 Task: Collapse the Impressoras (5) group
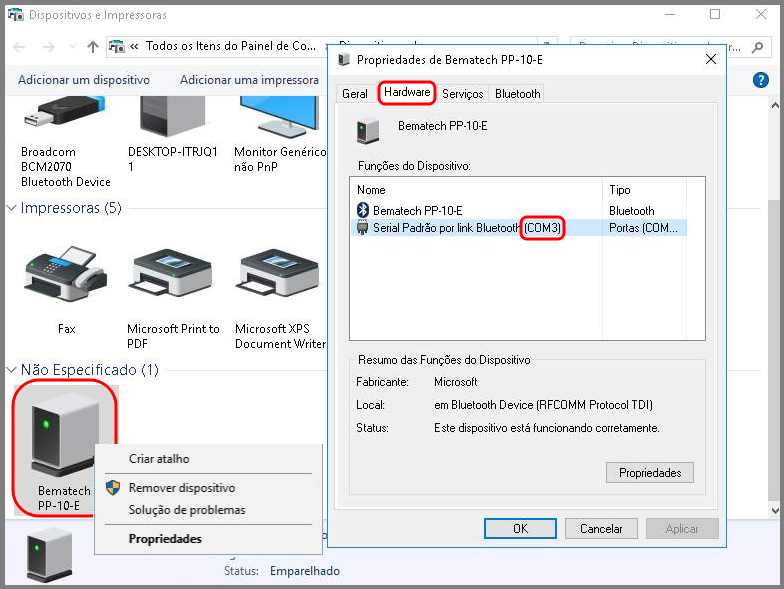(x=13, y=208)
